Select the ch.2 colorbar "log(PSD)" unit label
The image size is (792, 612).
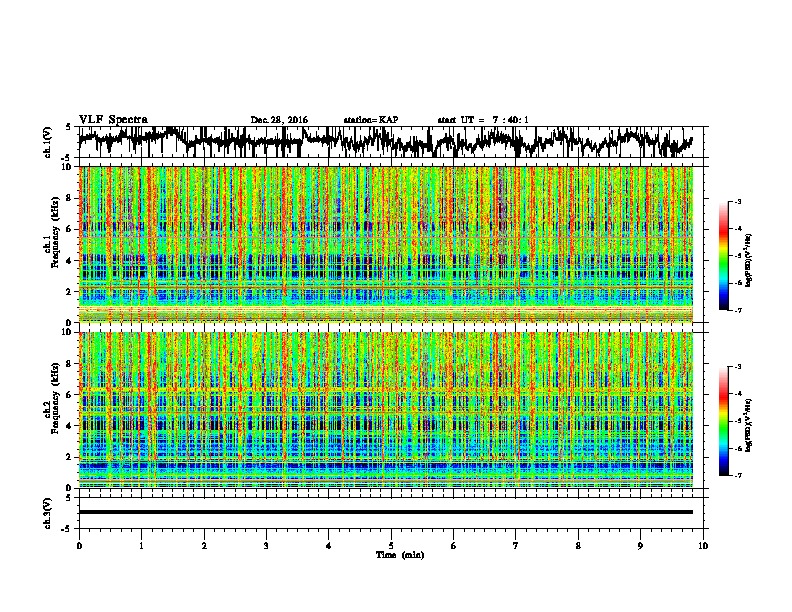coord(749,425)
